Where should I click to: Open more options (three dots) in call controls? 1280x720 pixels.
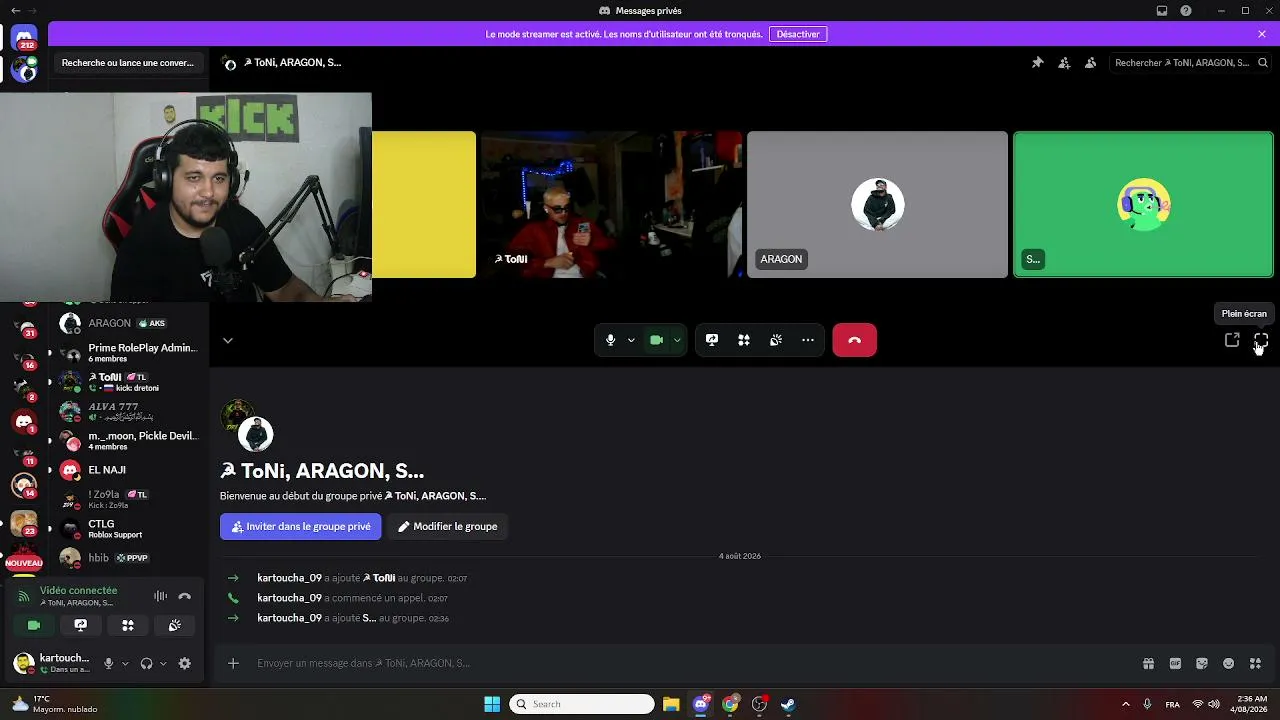click(x=808, y=340)
